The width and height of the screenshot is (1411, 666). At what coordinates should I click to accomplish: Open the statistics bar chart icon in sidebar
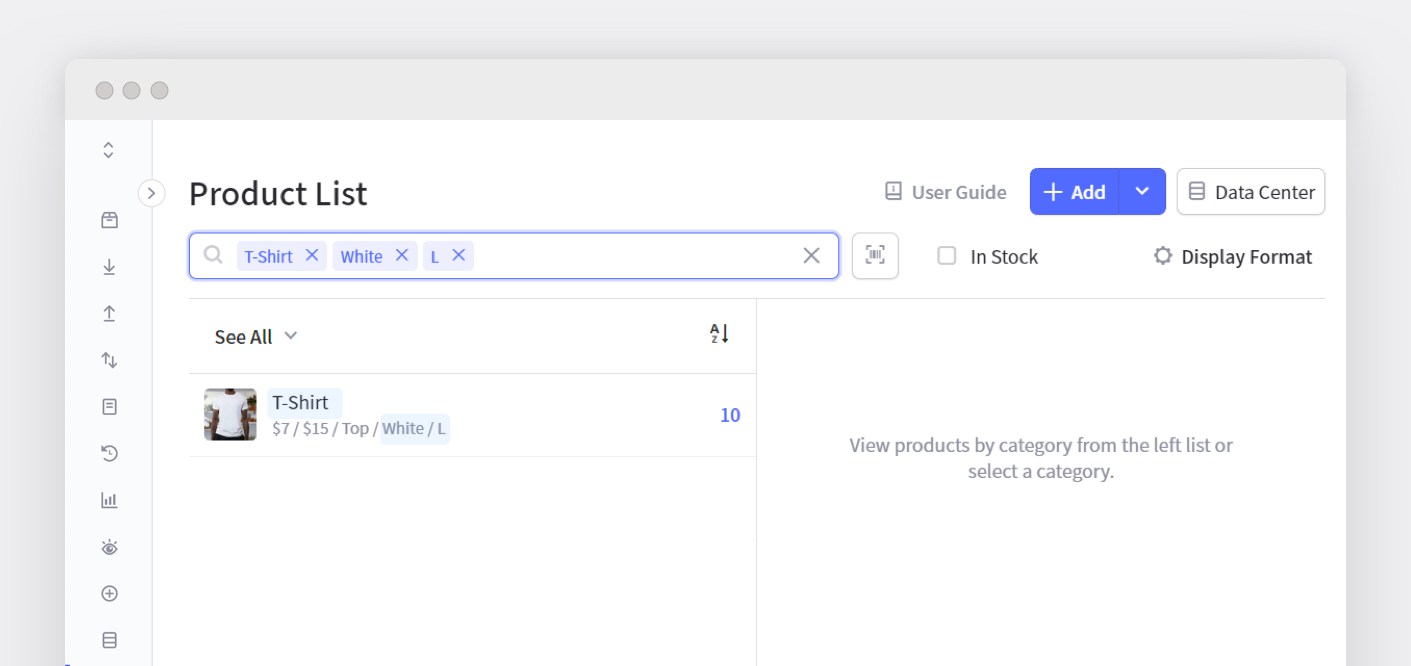point(109,499)
